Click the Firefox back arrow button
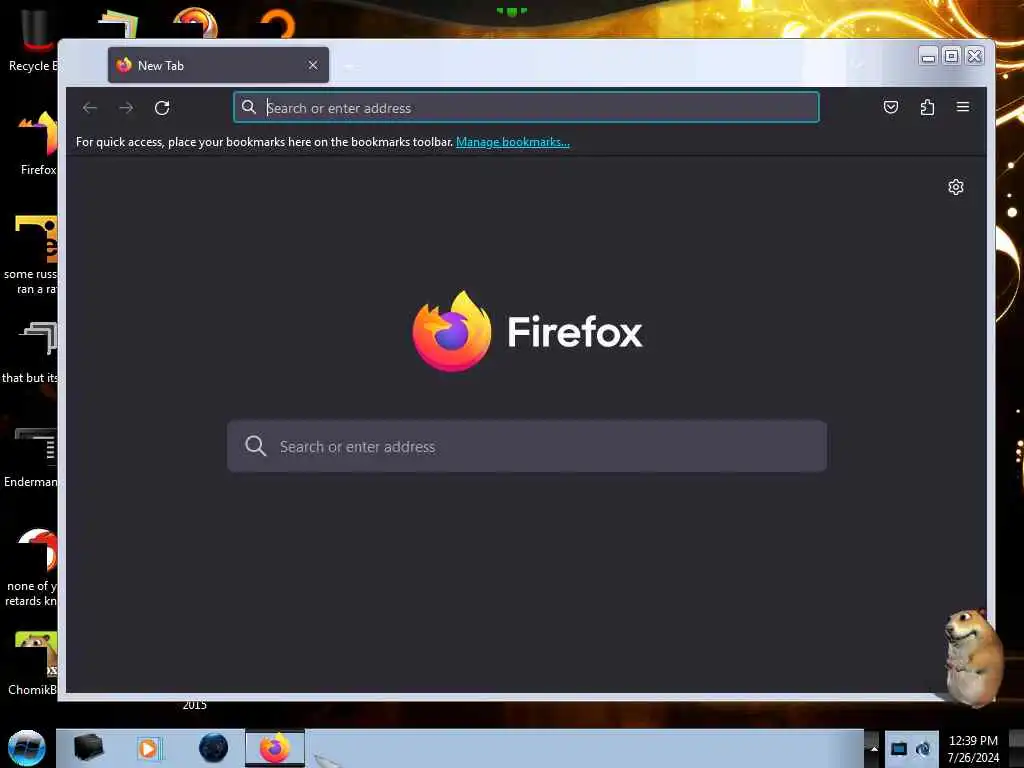This screenshot has height=768, width=1024. [90, 108]
